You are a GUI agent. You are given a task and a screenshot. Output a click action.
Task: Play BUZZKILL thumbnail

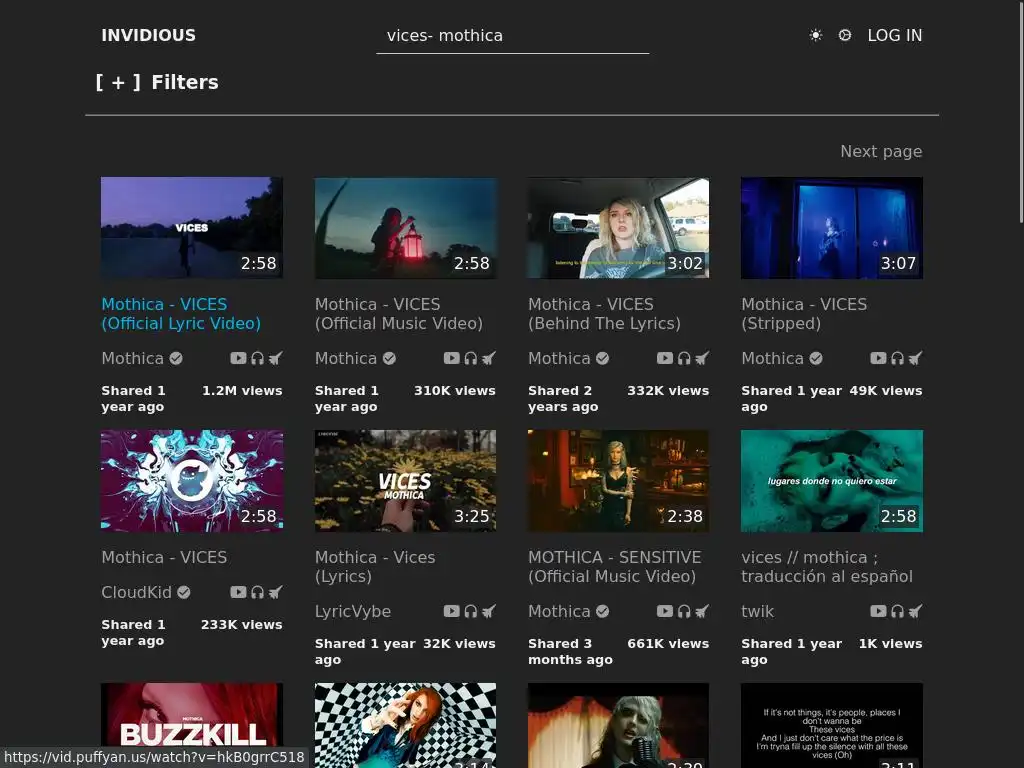pos(192,725)
